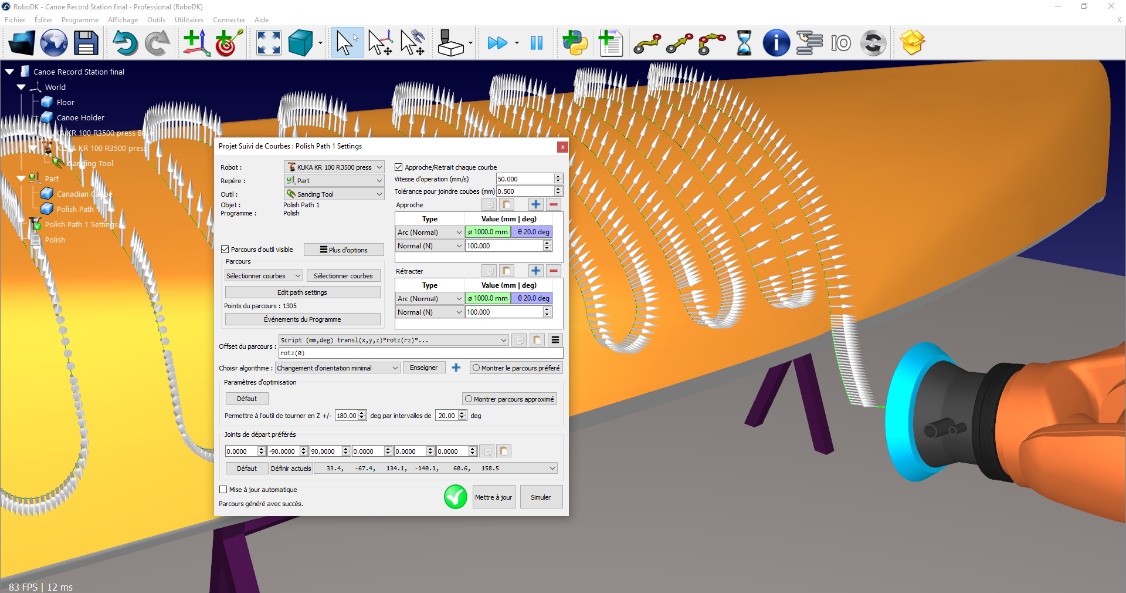Viewport: 1126px width, 593px height.
Task: Add a message instruction (info icon)
Action: (776, 43)
